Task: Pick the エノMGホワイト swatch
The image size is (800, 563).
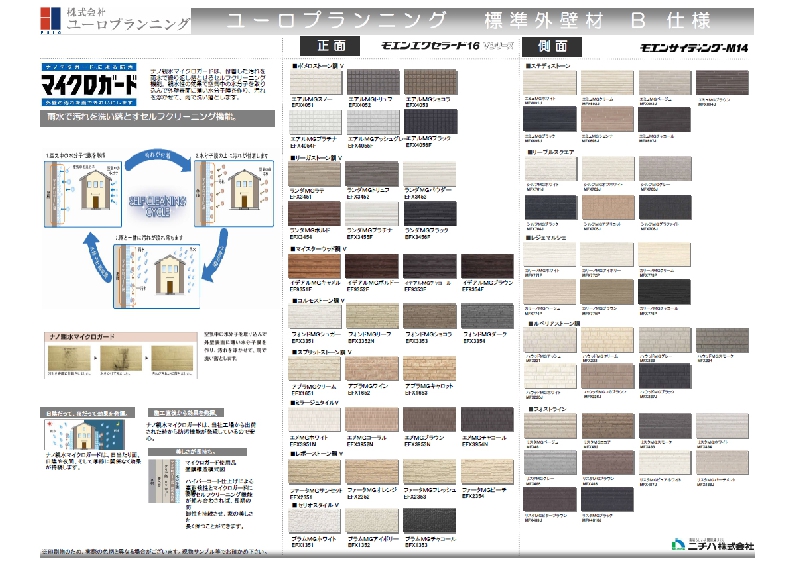Action: (314, 420)
